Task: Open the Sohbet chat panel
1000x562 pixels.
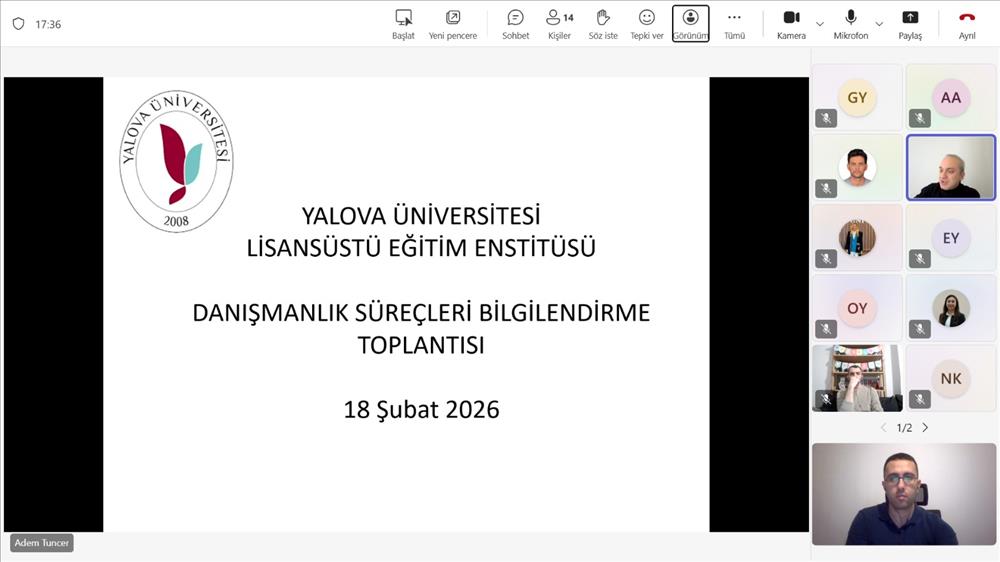Action: click(515, 24)
